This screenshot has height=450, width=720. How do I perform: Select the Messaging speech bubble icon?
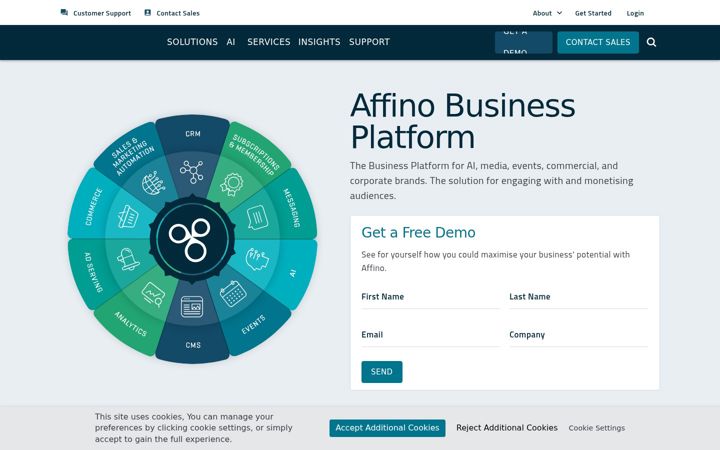pyautogui.click(x=257, y=218)
